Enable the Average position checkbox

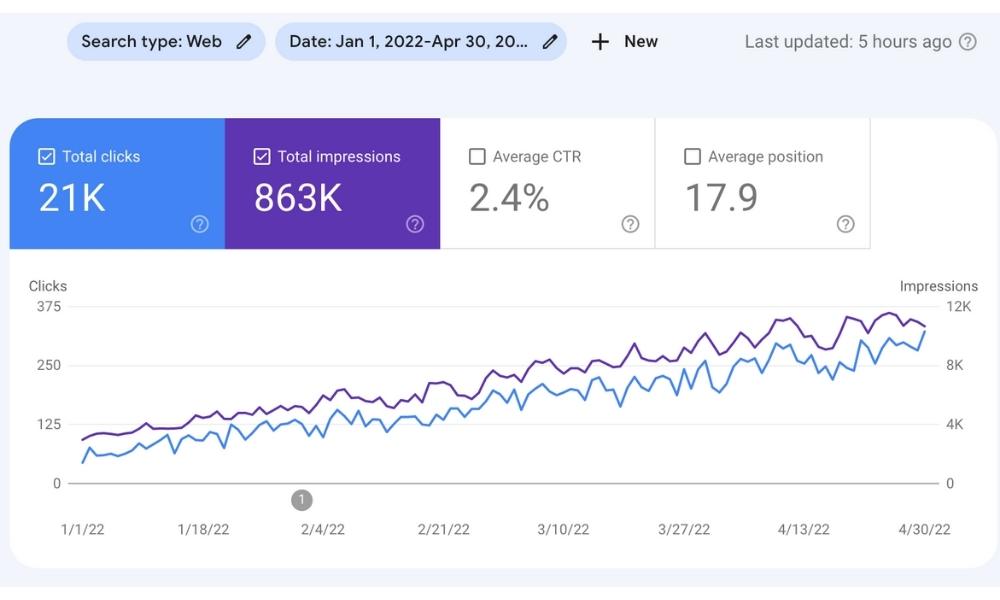[x=692, y=156]
